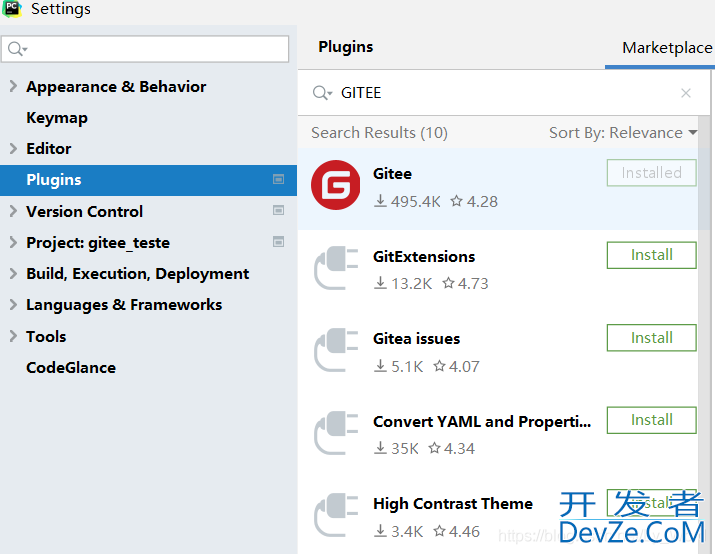Expand the Version Control node

[13, 211]
